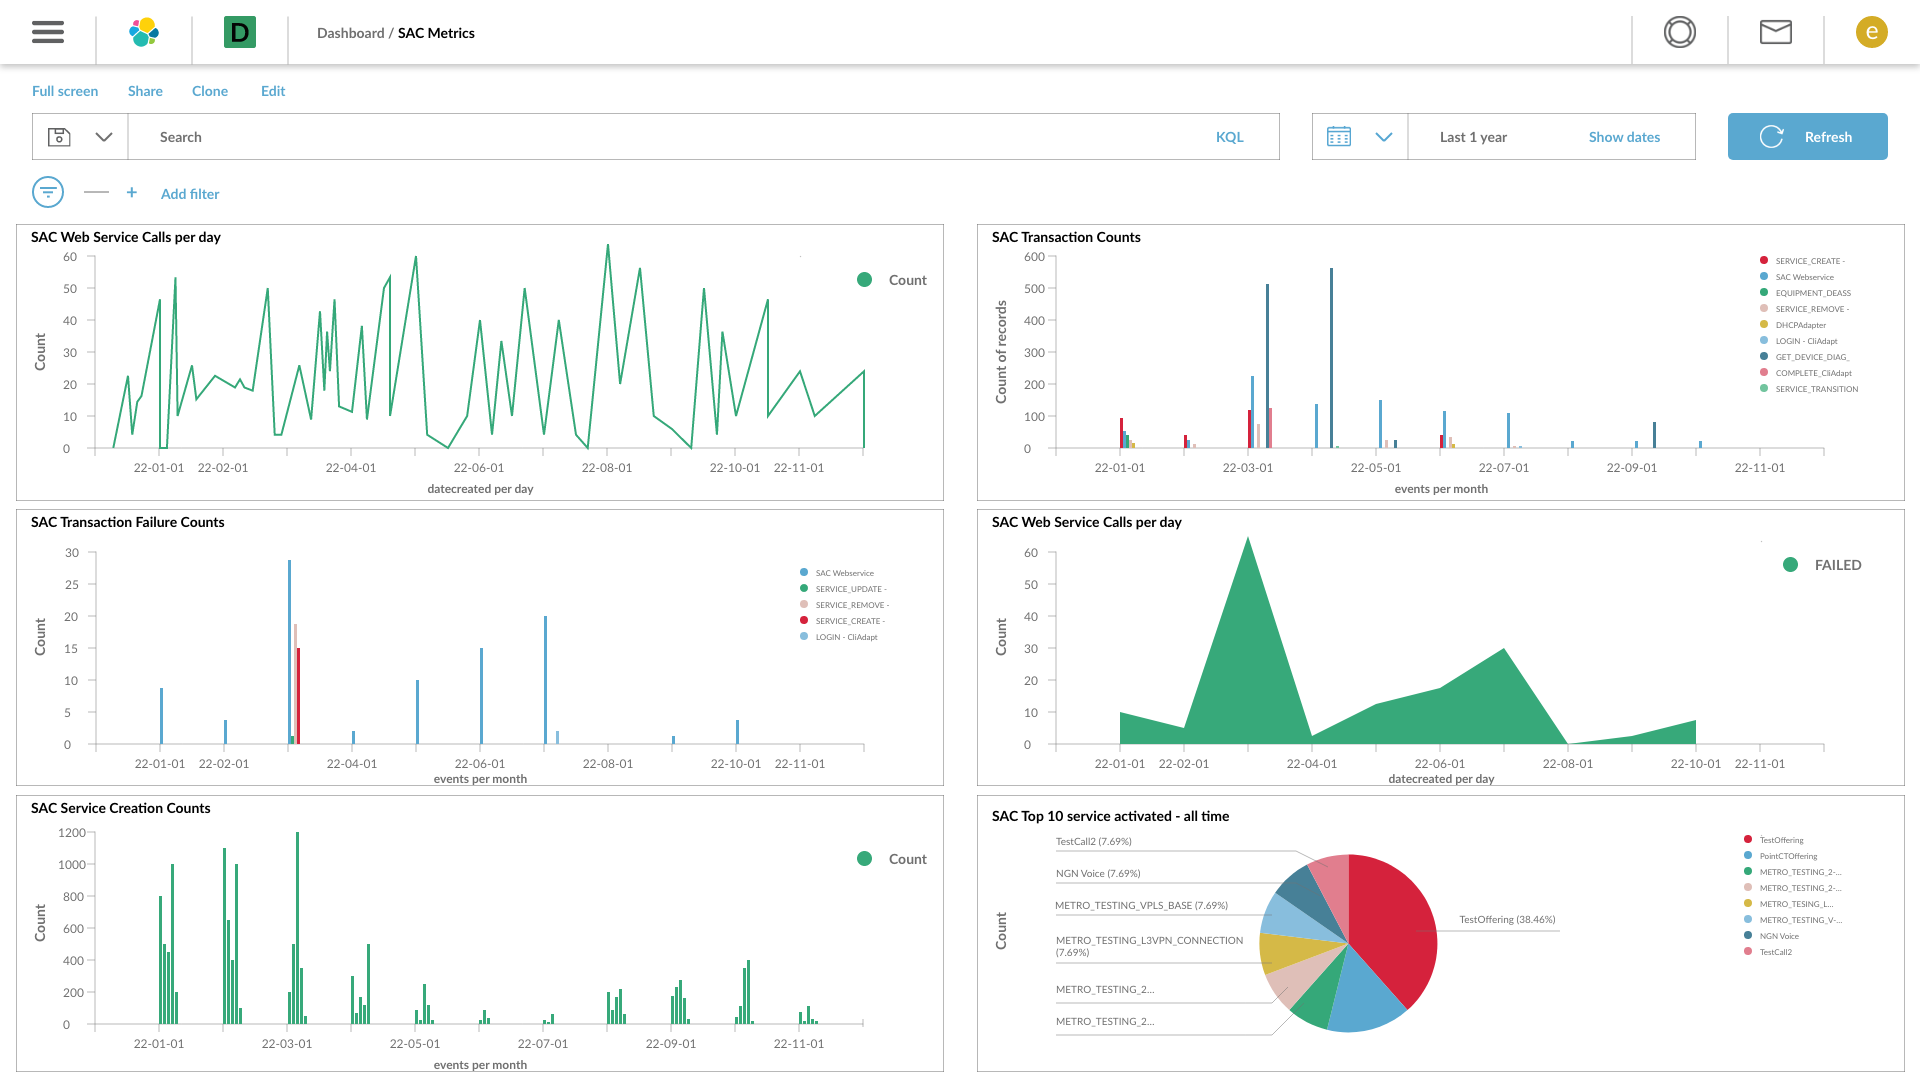Image resolution: width=1920 pixels, height=1080 pixels.
Task: Toggle LOGIN - CliAdapt legend in Failure Counts
Action: [x=838, y=637]
